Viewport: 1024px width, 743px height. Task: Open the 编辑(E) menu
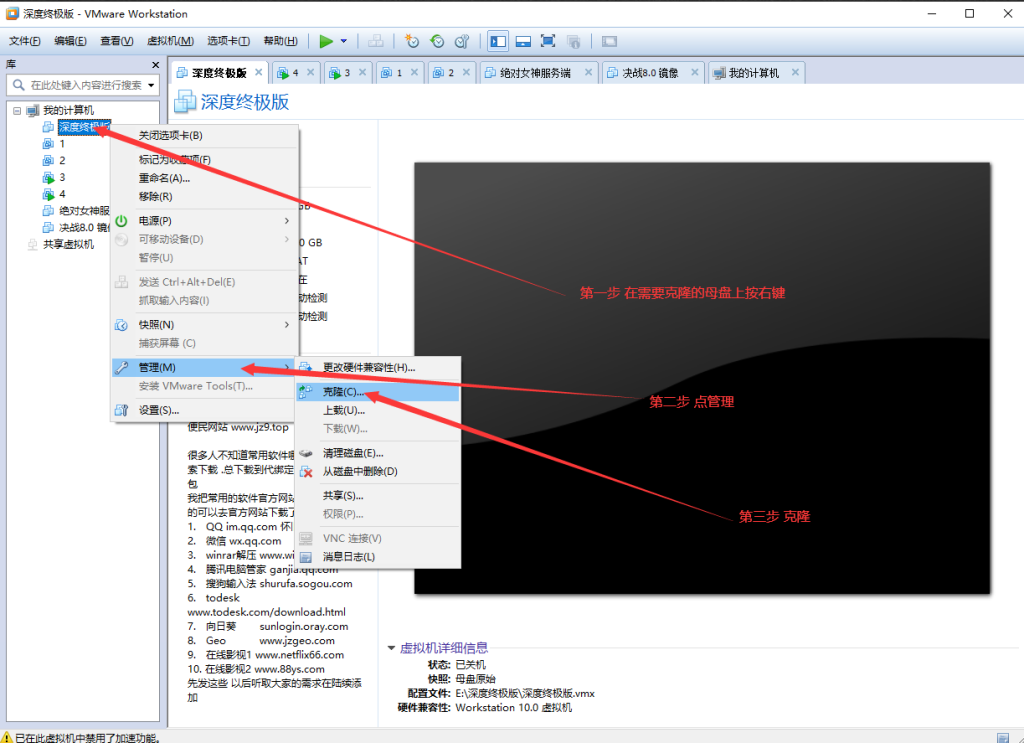click(70, 41)
